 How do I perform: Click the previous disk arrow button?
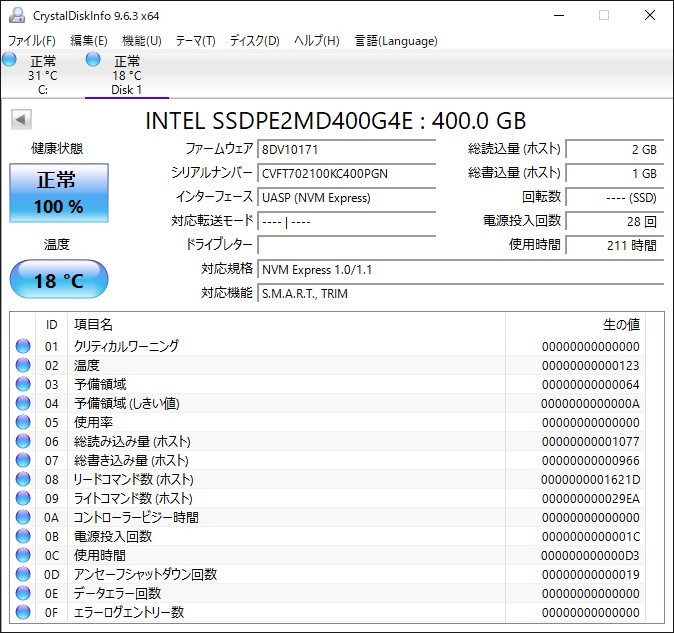[x=21, y=119]
